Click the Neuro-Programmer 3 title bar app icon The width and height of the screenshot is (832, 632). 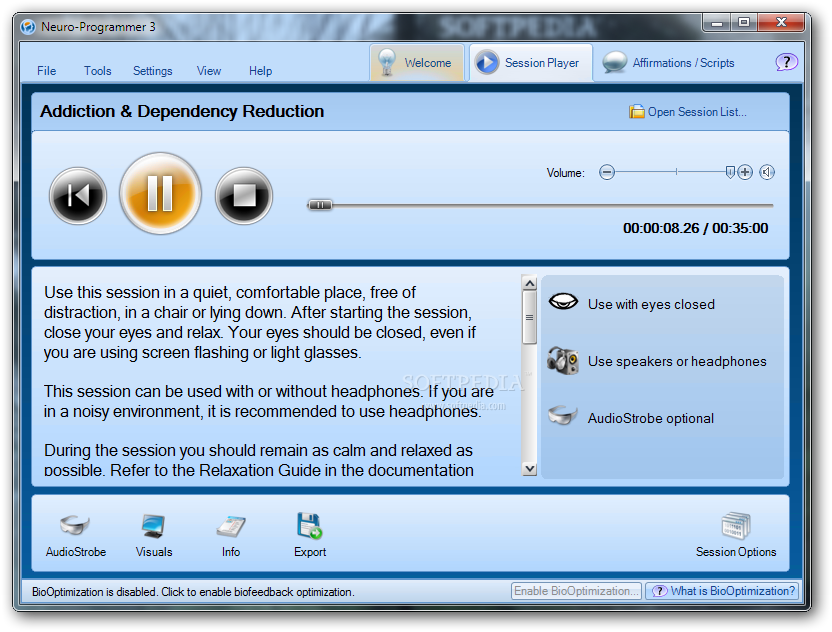coord(28,27)
